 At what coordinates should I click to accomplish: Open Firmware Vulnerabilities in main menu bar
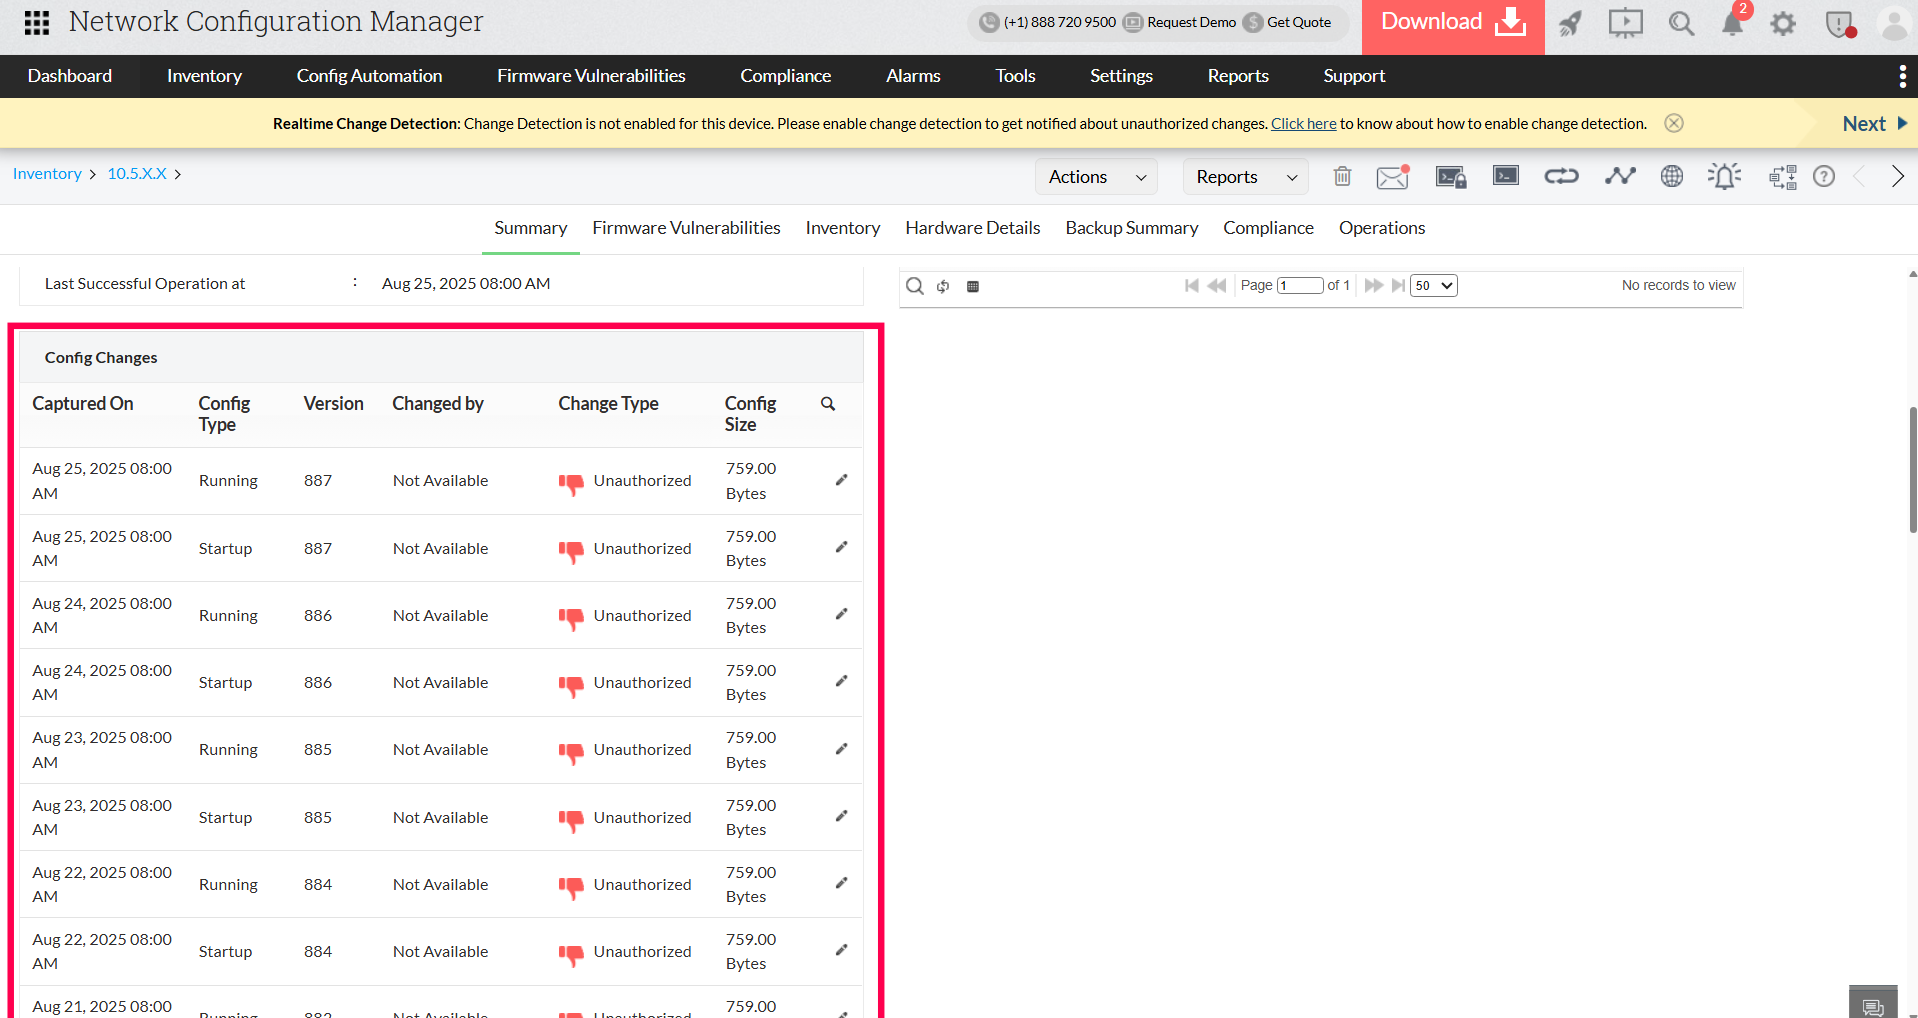(591, 76)
